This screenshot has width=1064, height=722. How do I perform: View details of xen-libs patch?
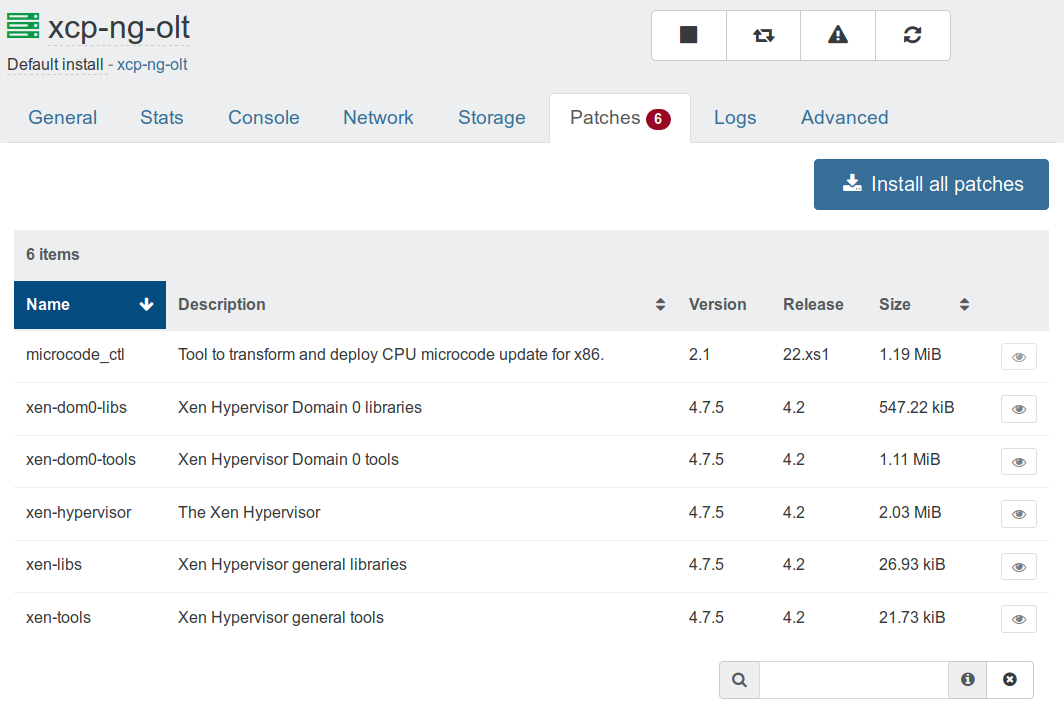pos(1019,567)
